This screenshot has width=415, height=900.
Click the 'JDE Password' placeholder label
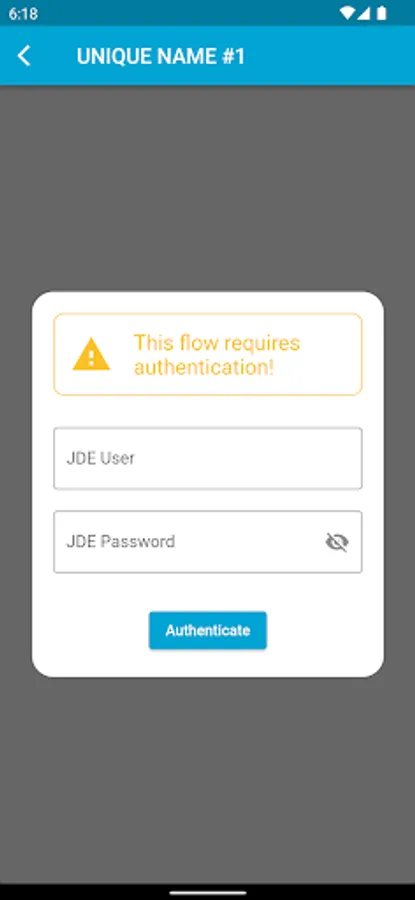click(x=121, y=542)
